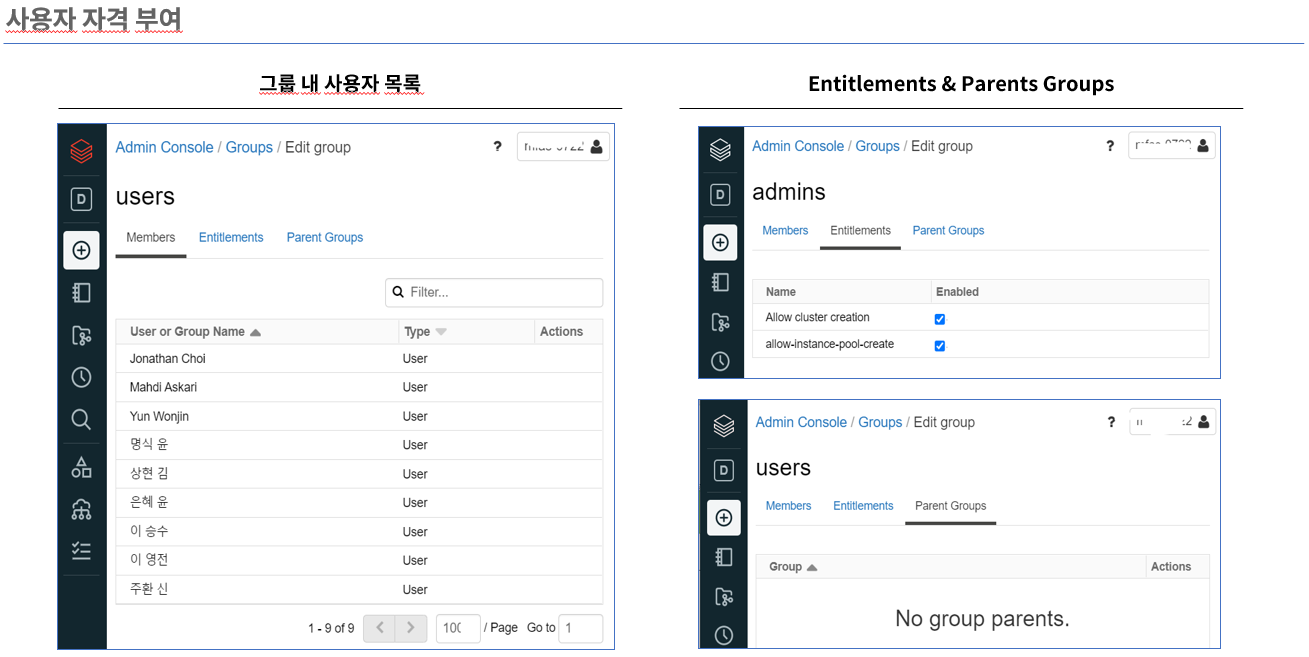Open the Compute clusters icon in left sidebar

click(x=82, y=509)
